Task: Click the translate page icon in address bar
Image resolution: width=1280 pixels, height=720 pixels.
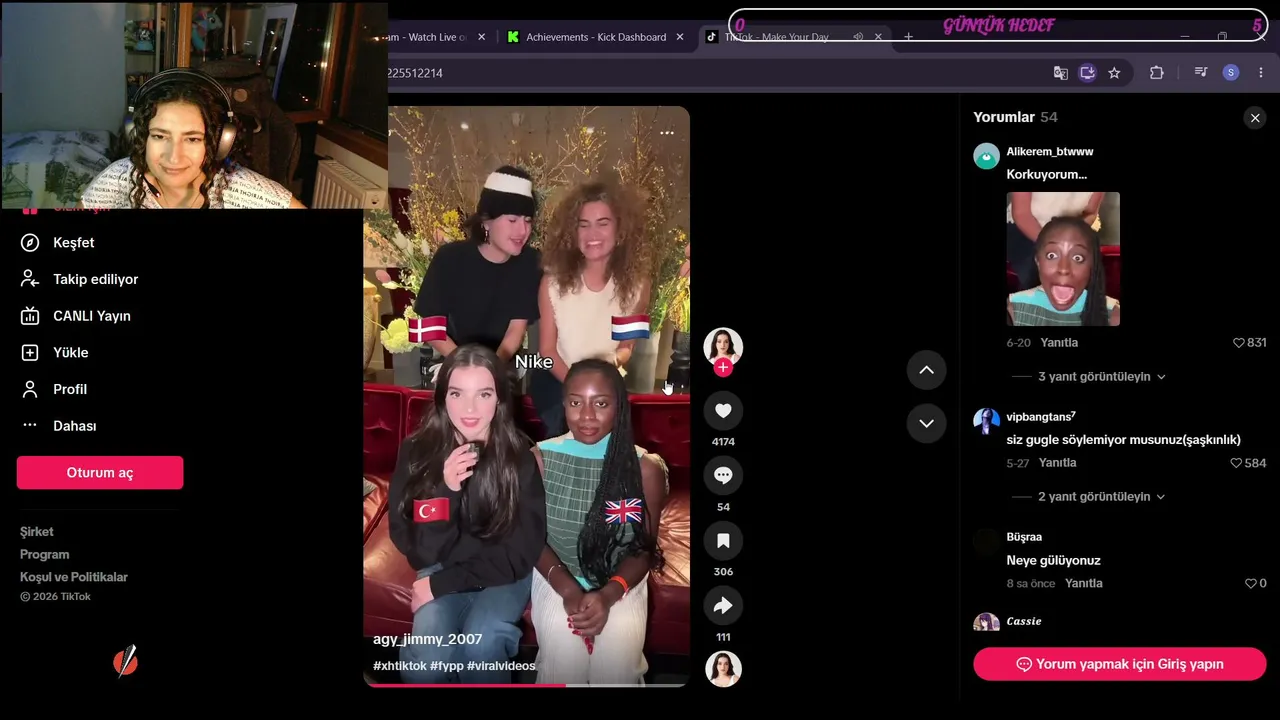Action: coord(1061,73)
